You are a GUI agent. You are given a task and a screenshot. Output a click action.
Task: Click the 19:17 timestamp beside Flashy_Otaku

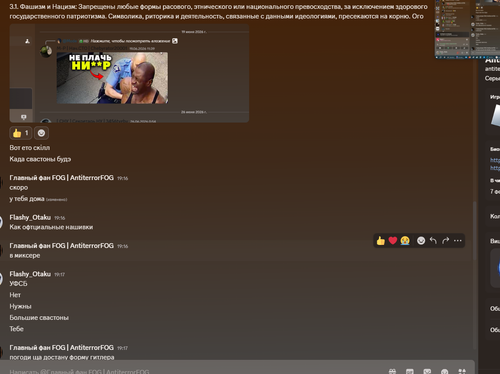coord(60,274)
